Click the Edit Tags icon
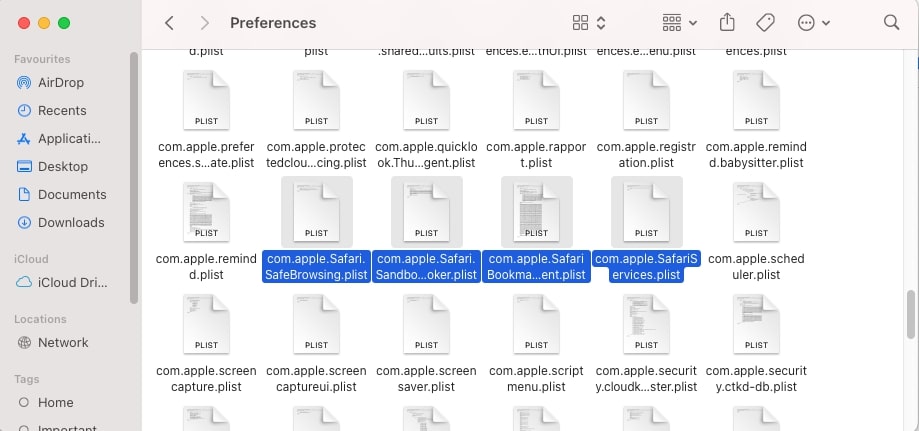Screen dimensions: 919x431 click(765, 23)
